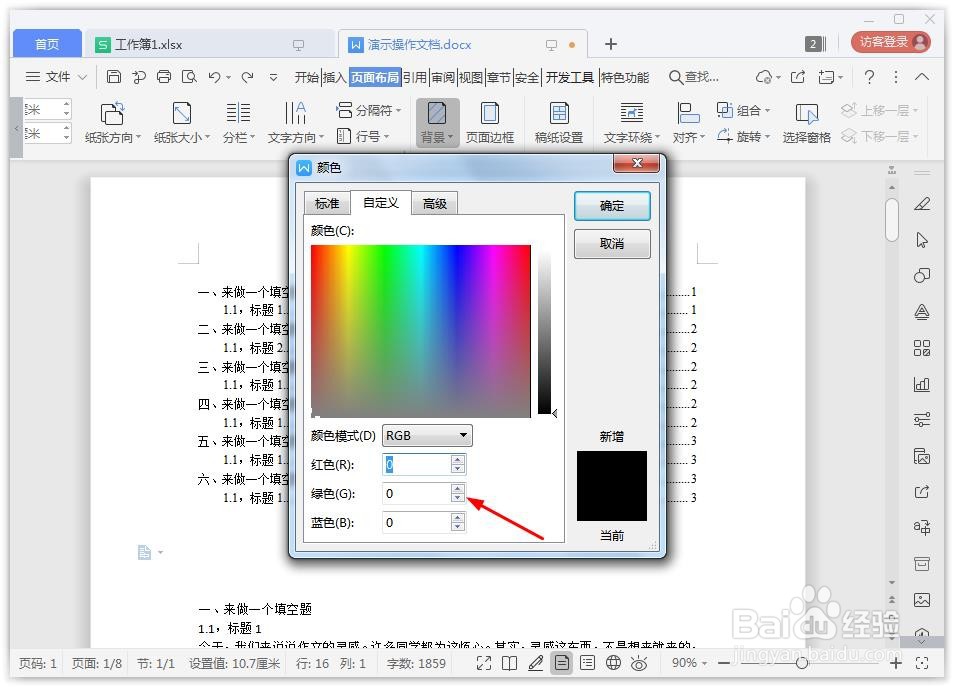
Task: Click the 页面边框 page border icon
Action: pos(490,121)
